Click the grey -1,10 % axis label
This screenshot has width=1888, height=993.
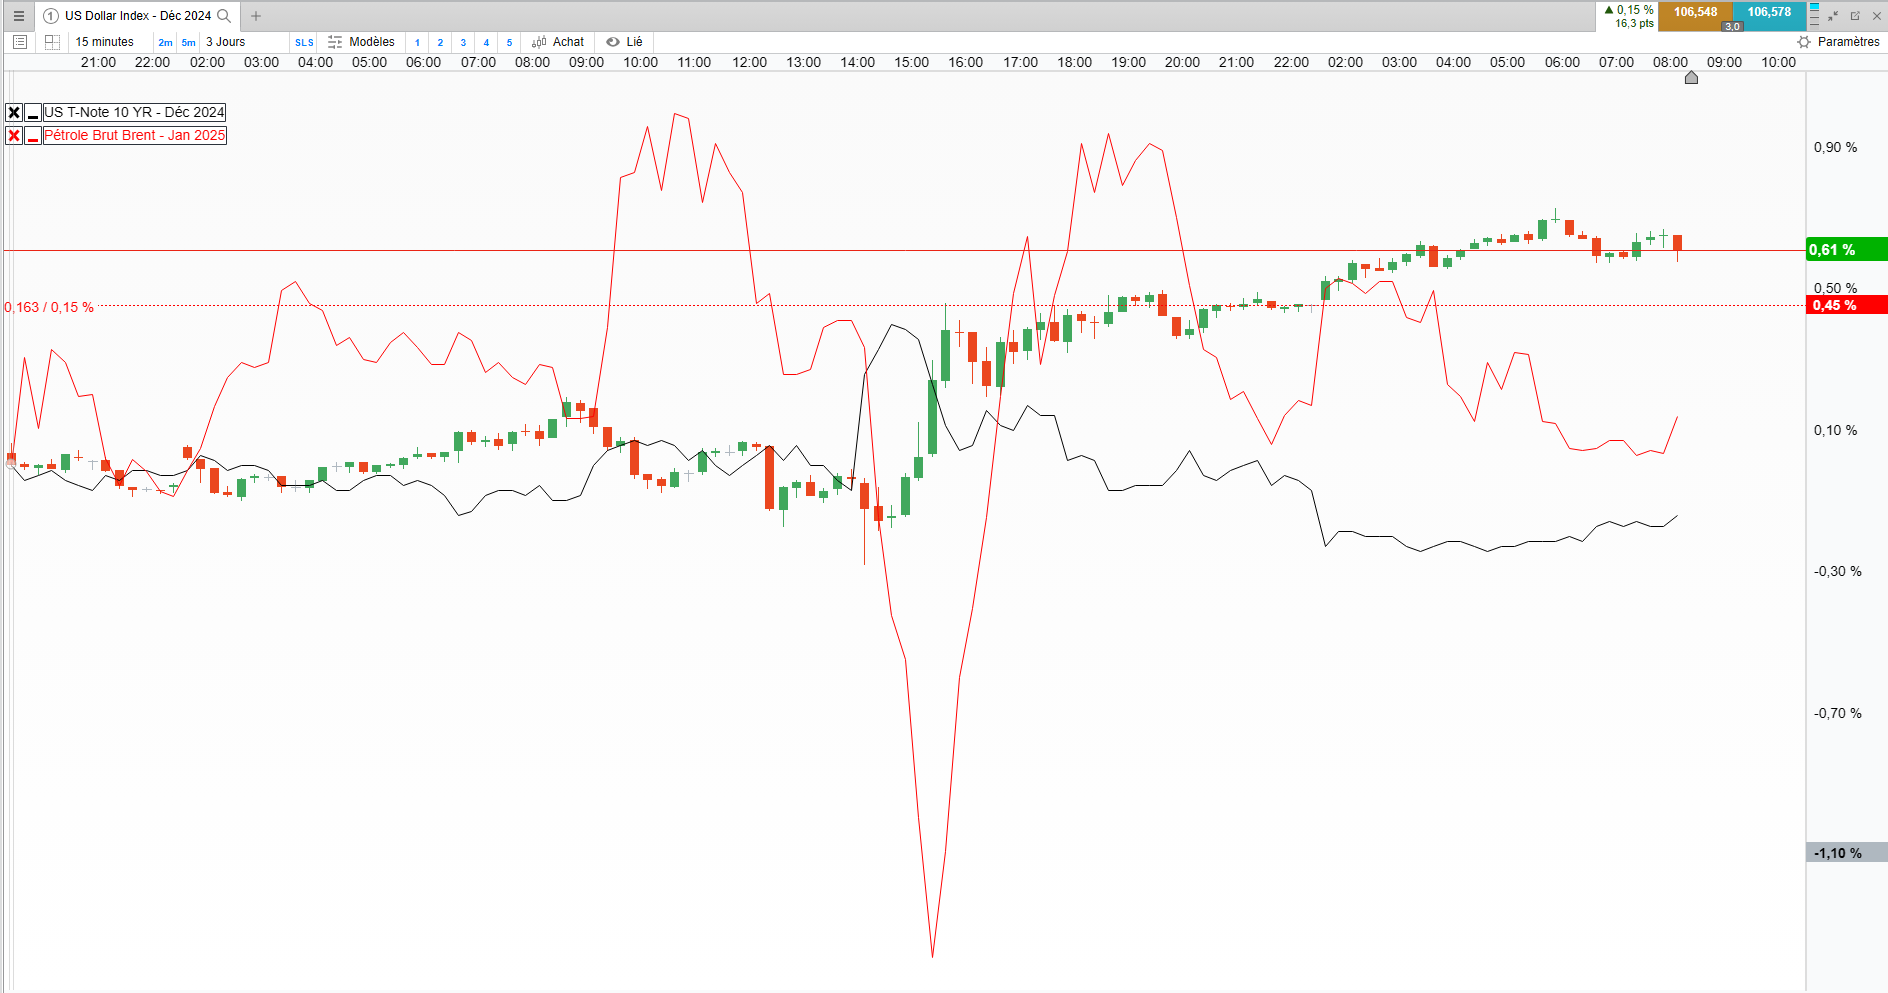1847,853
